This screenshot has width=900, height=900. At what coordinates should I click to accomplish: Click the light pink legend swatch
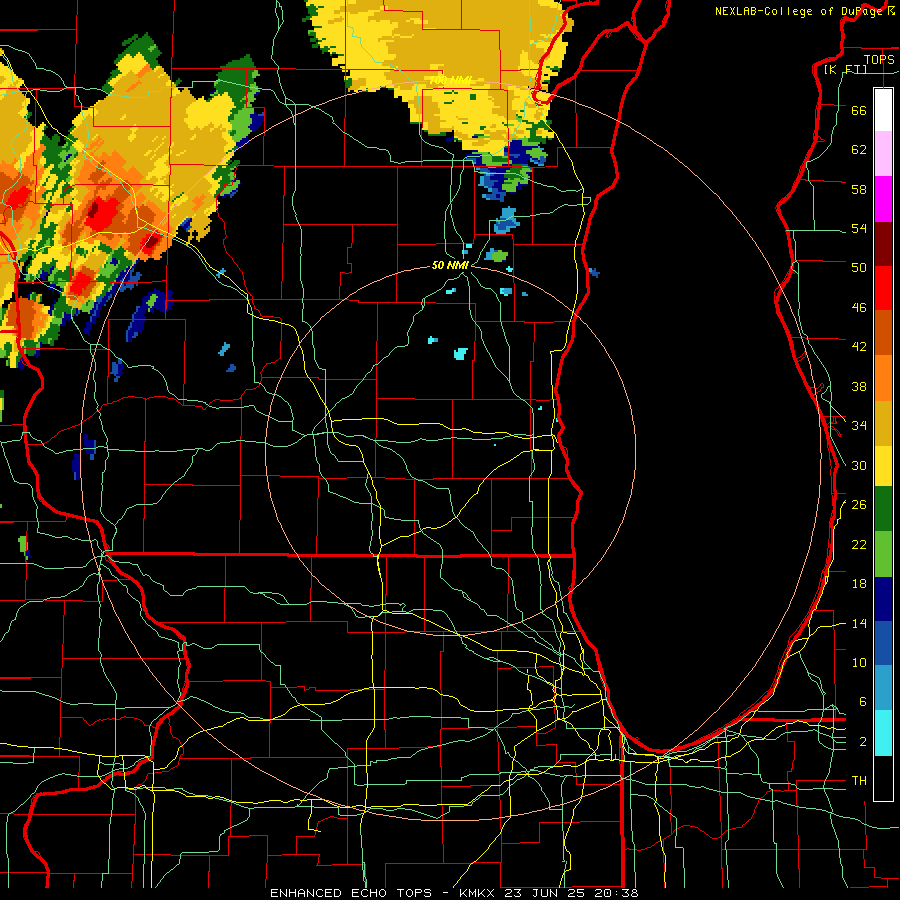pos(883,154)
